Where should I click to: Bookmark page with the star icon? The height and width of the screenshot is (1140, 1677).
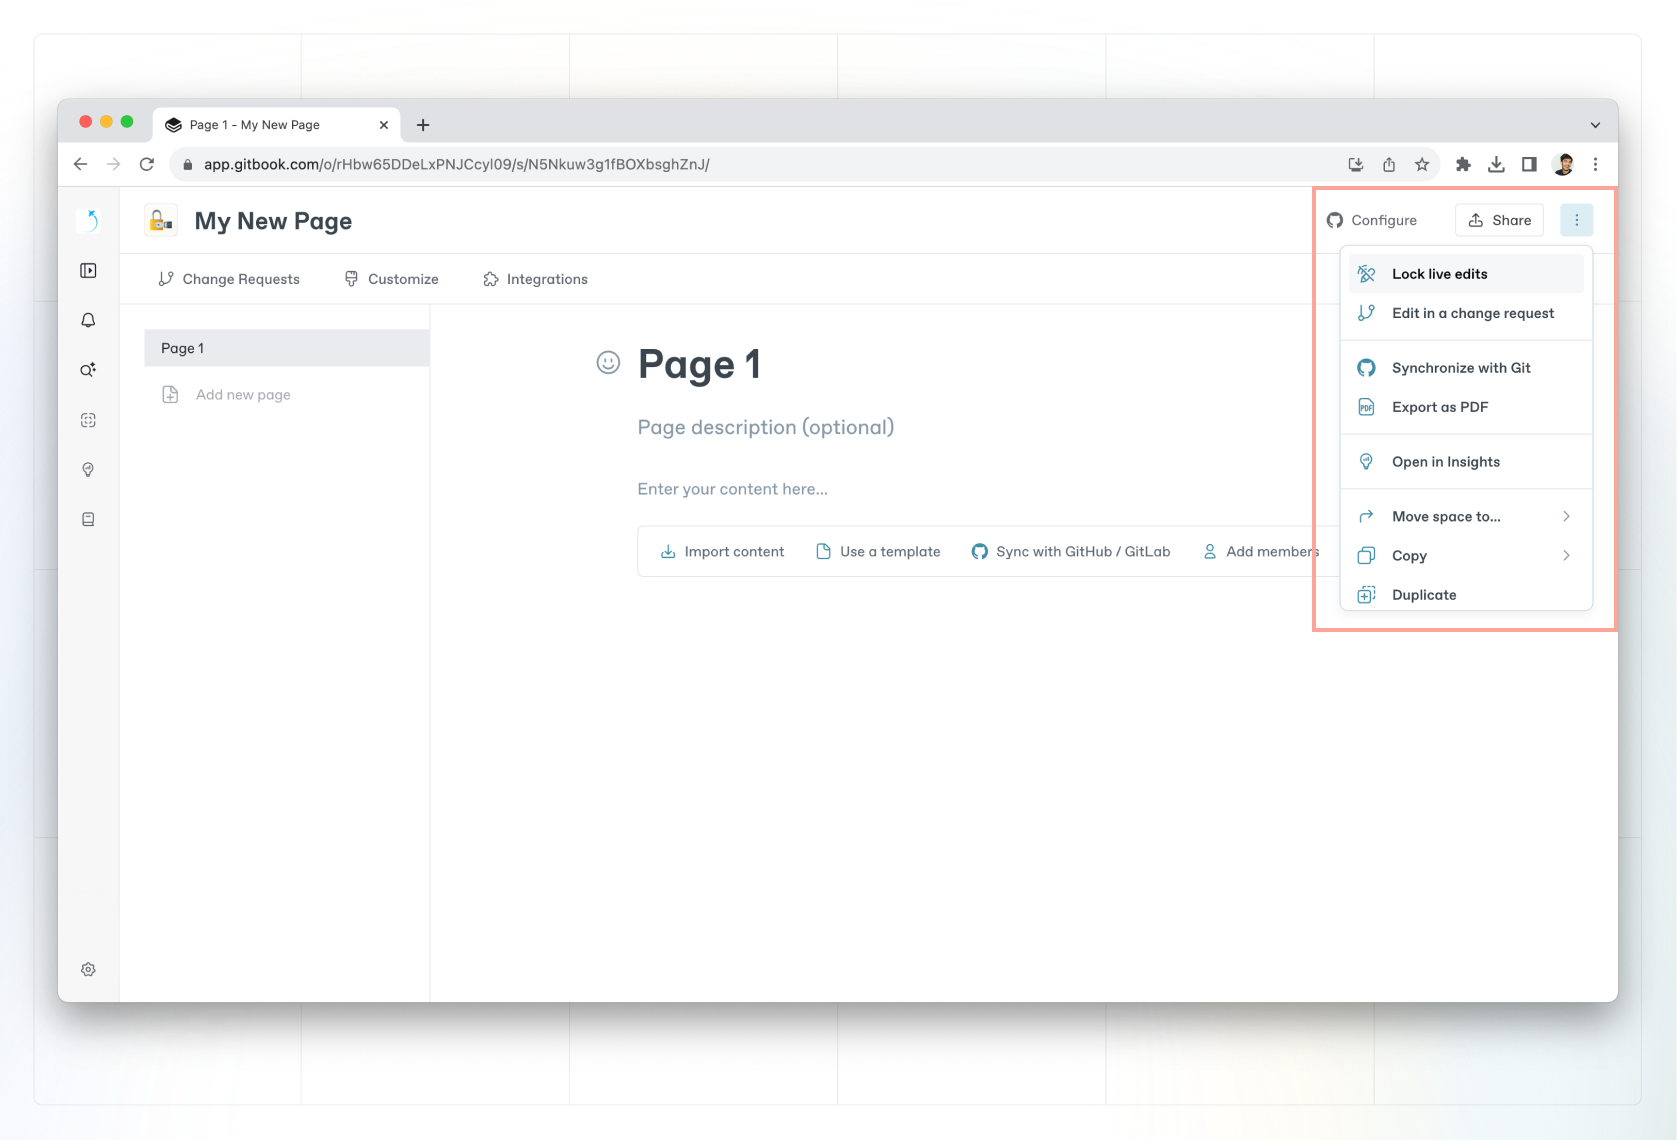[1421, 165]
